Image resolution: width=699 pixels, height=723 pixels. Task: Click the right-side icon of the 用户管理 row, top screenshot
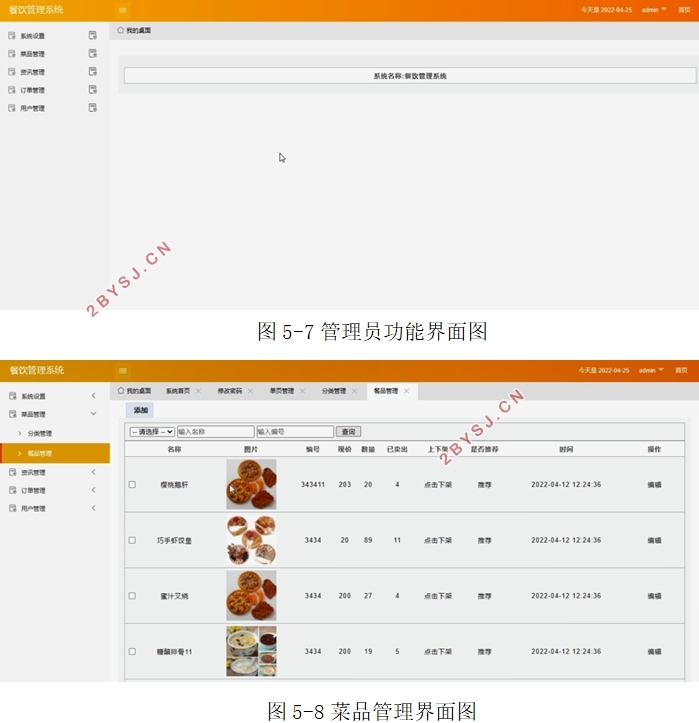[93, 108]
